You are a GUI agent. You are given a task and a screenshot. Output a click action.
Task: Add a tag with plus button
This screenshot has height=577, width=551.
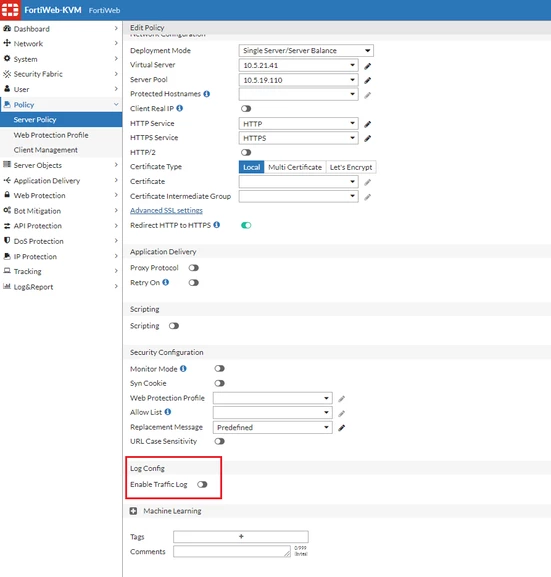pos(241,537)
